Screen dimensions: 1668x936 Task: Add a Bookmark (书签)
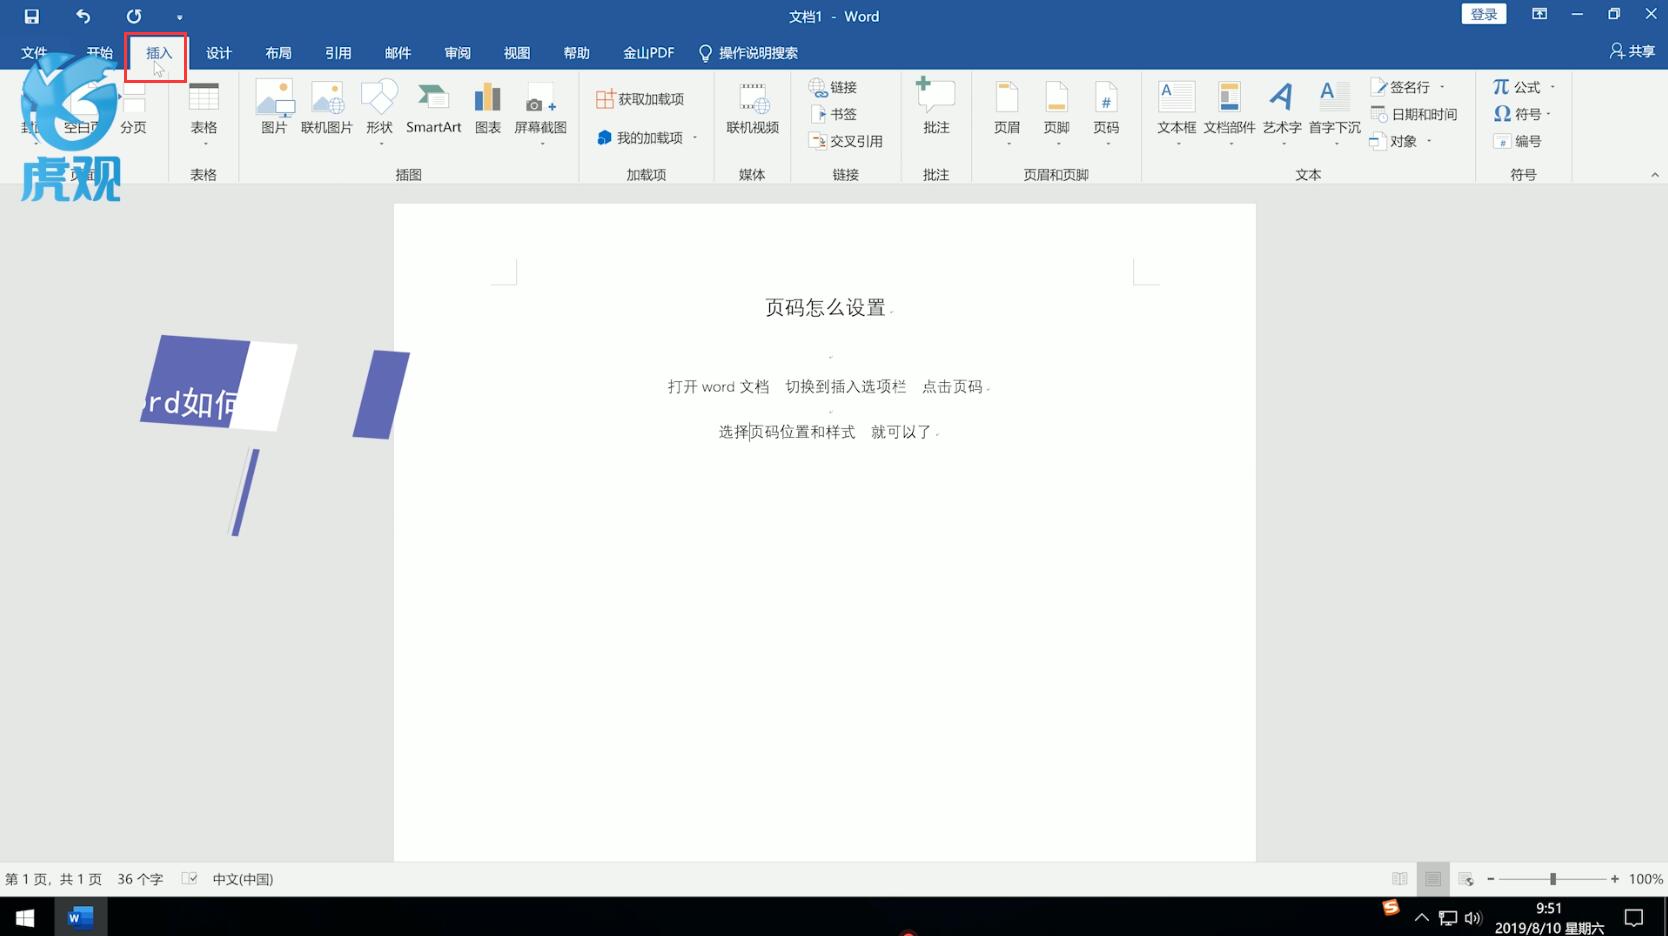coord(834,114)
